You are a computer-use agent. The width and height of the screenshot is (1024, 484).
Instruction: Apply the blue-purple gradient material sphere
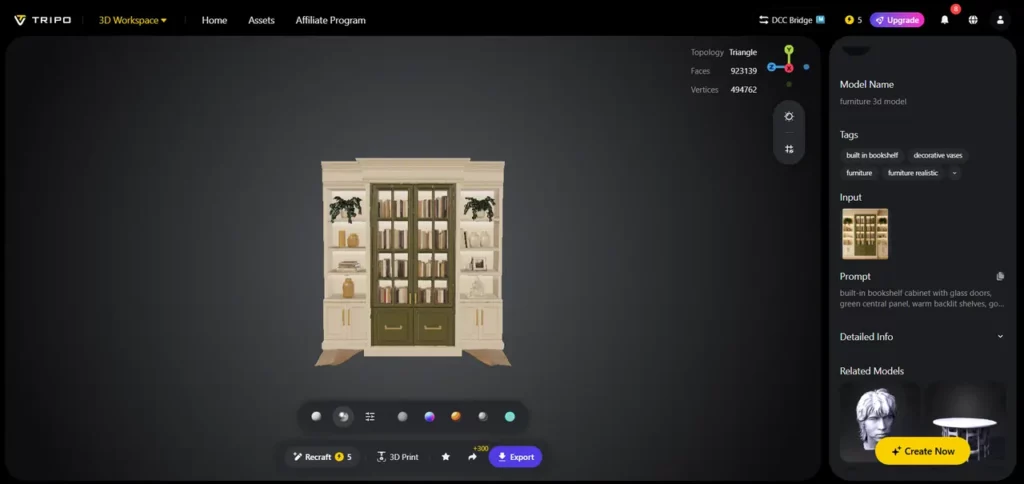(x=429, y=417)
